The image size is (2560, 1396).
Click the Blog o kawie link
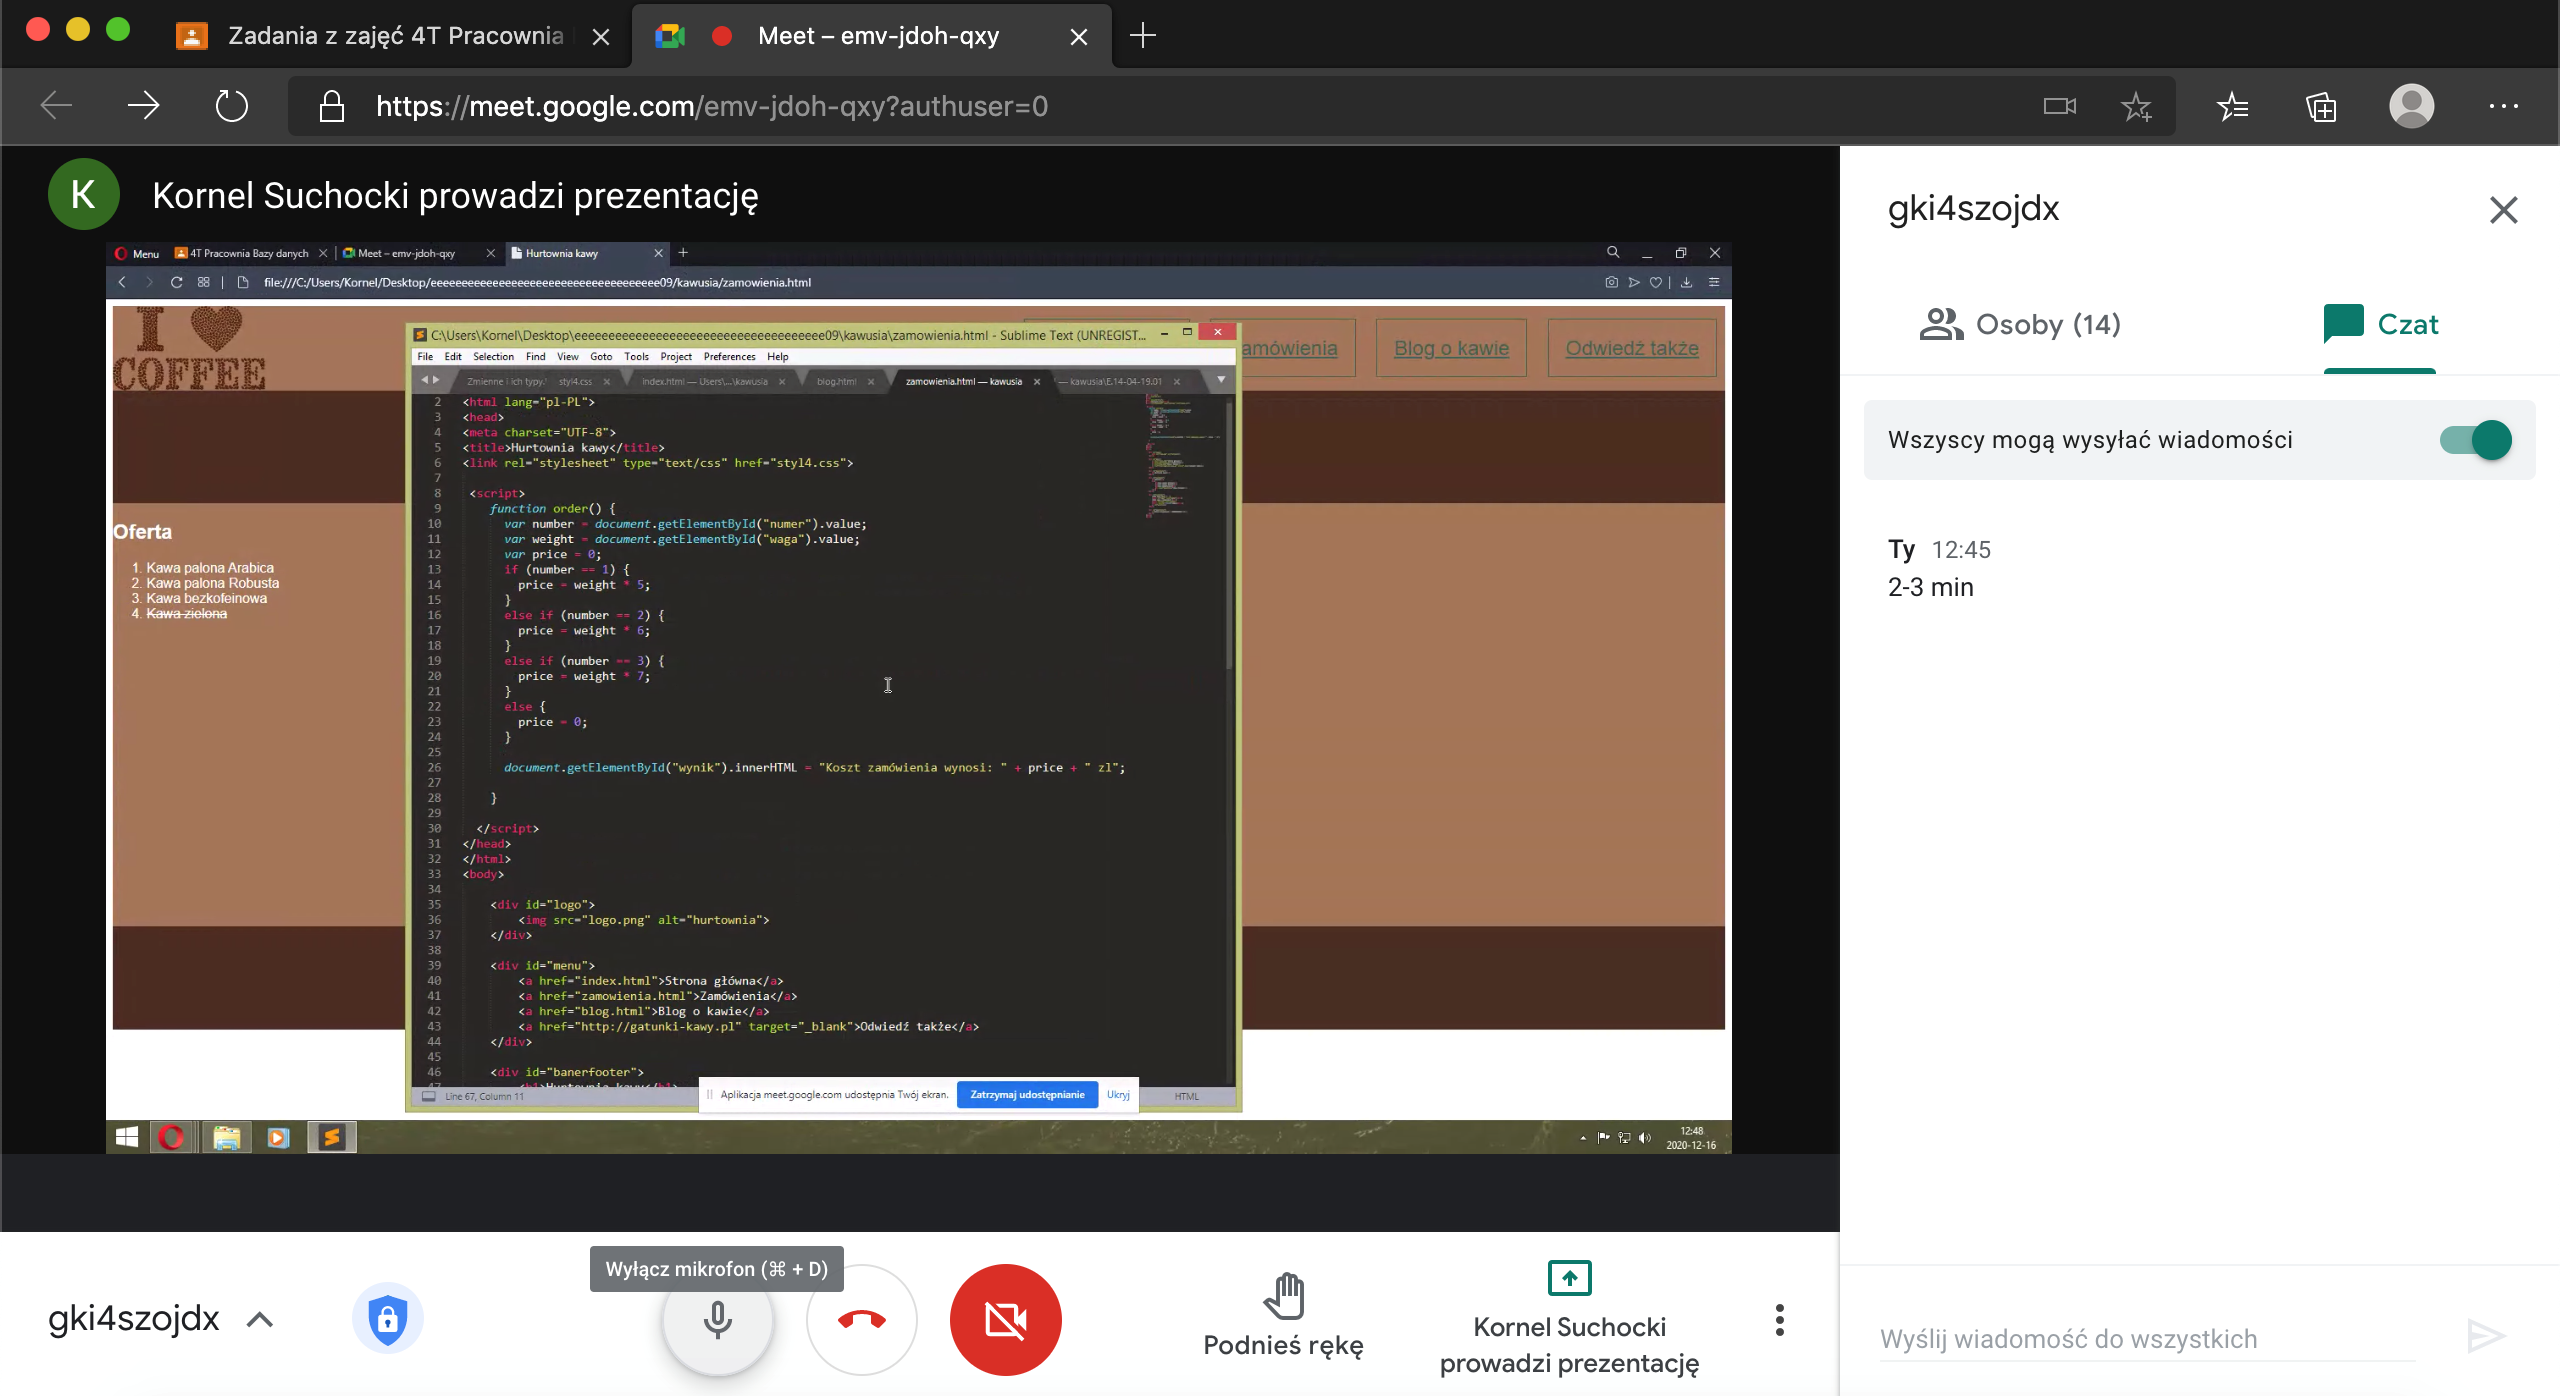(x=1451, y=348)
